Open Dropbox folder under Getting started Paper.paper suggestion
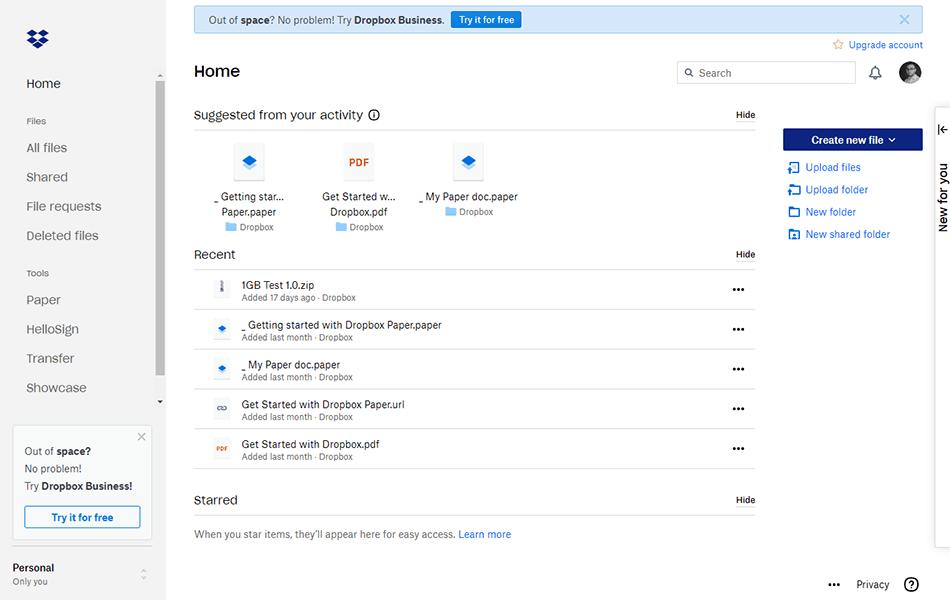Screen dimensions: 950x600 (249, 227)
